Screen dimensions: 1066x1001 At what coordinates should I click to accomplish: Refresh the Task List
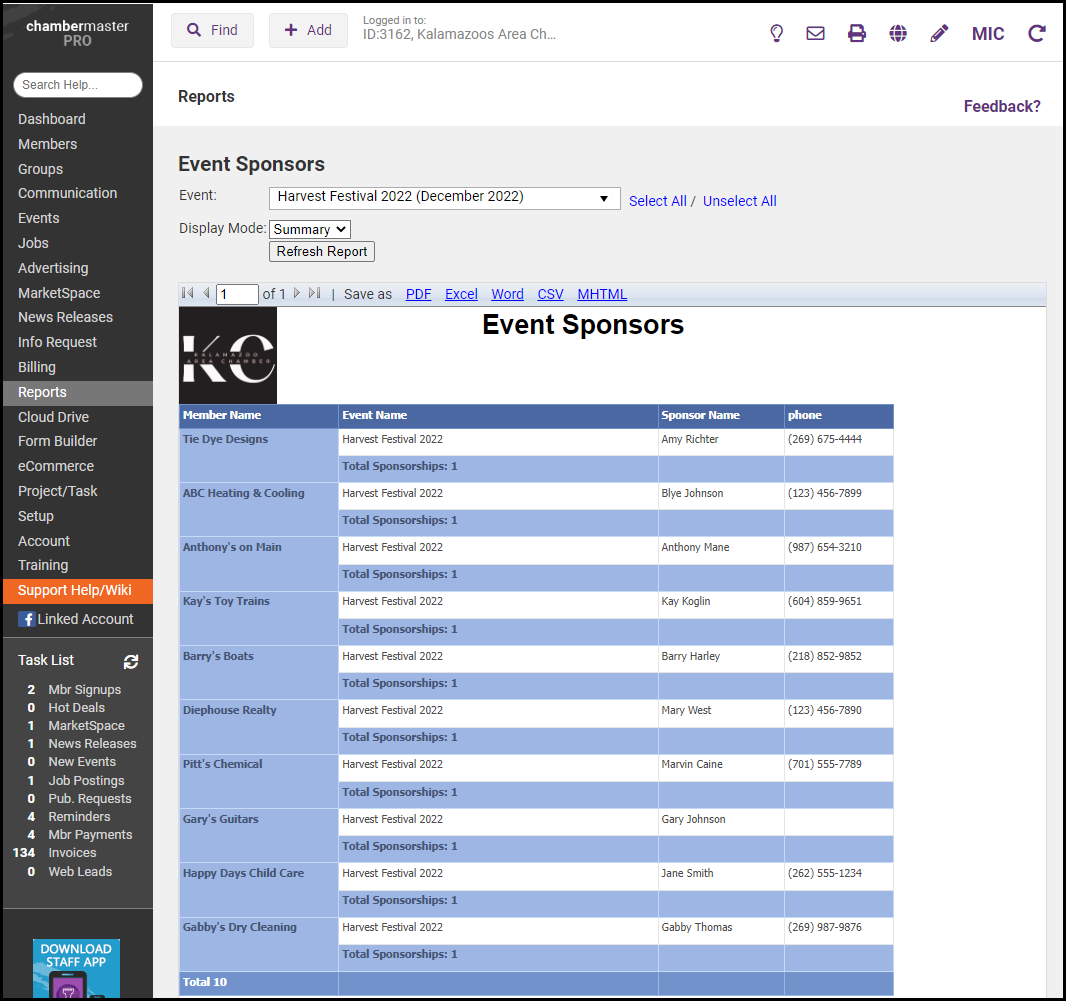coord(131,662)
